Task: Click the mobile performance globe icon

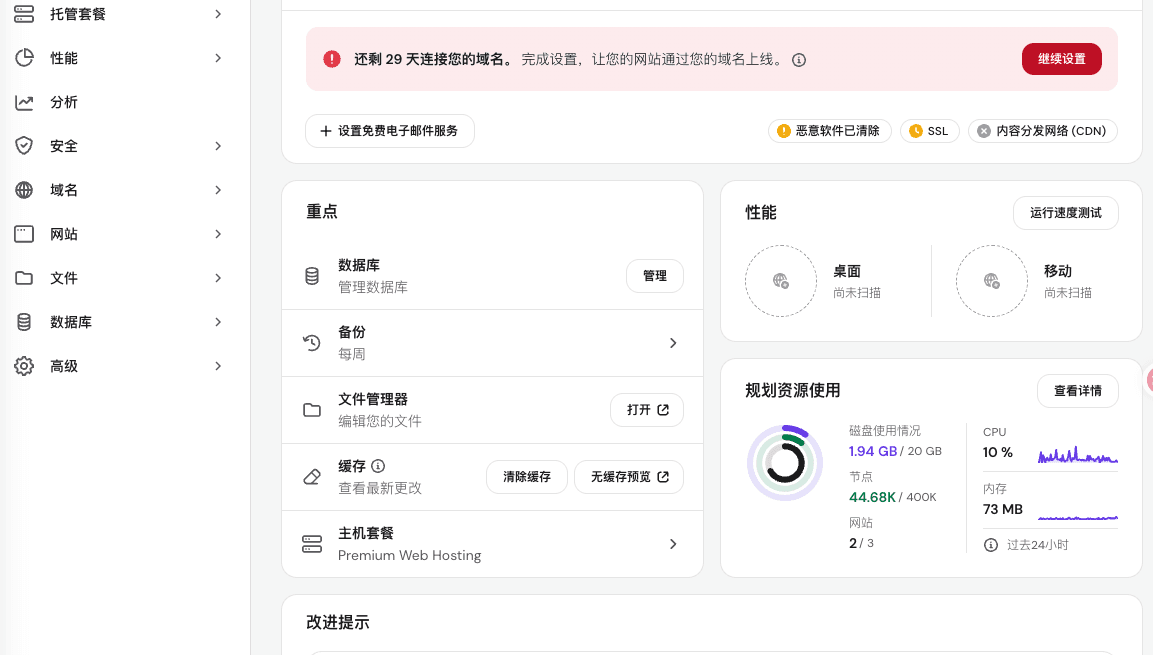Action: pyautogui.click(x=992, y=281)
